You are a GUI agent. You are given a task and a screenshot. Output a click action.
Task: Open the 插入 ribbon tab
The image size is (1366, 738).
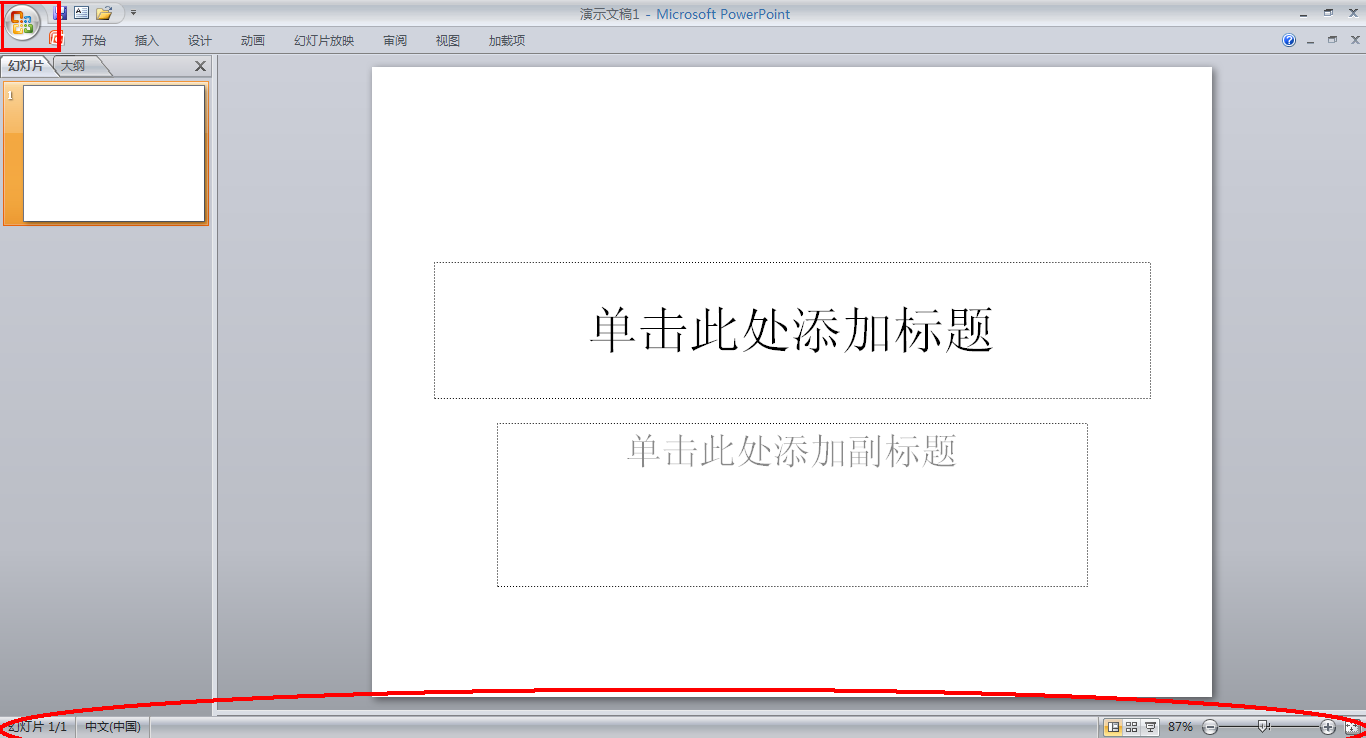coord(147,41)
